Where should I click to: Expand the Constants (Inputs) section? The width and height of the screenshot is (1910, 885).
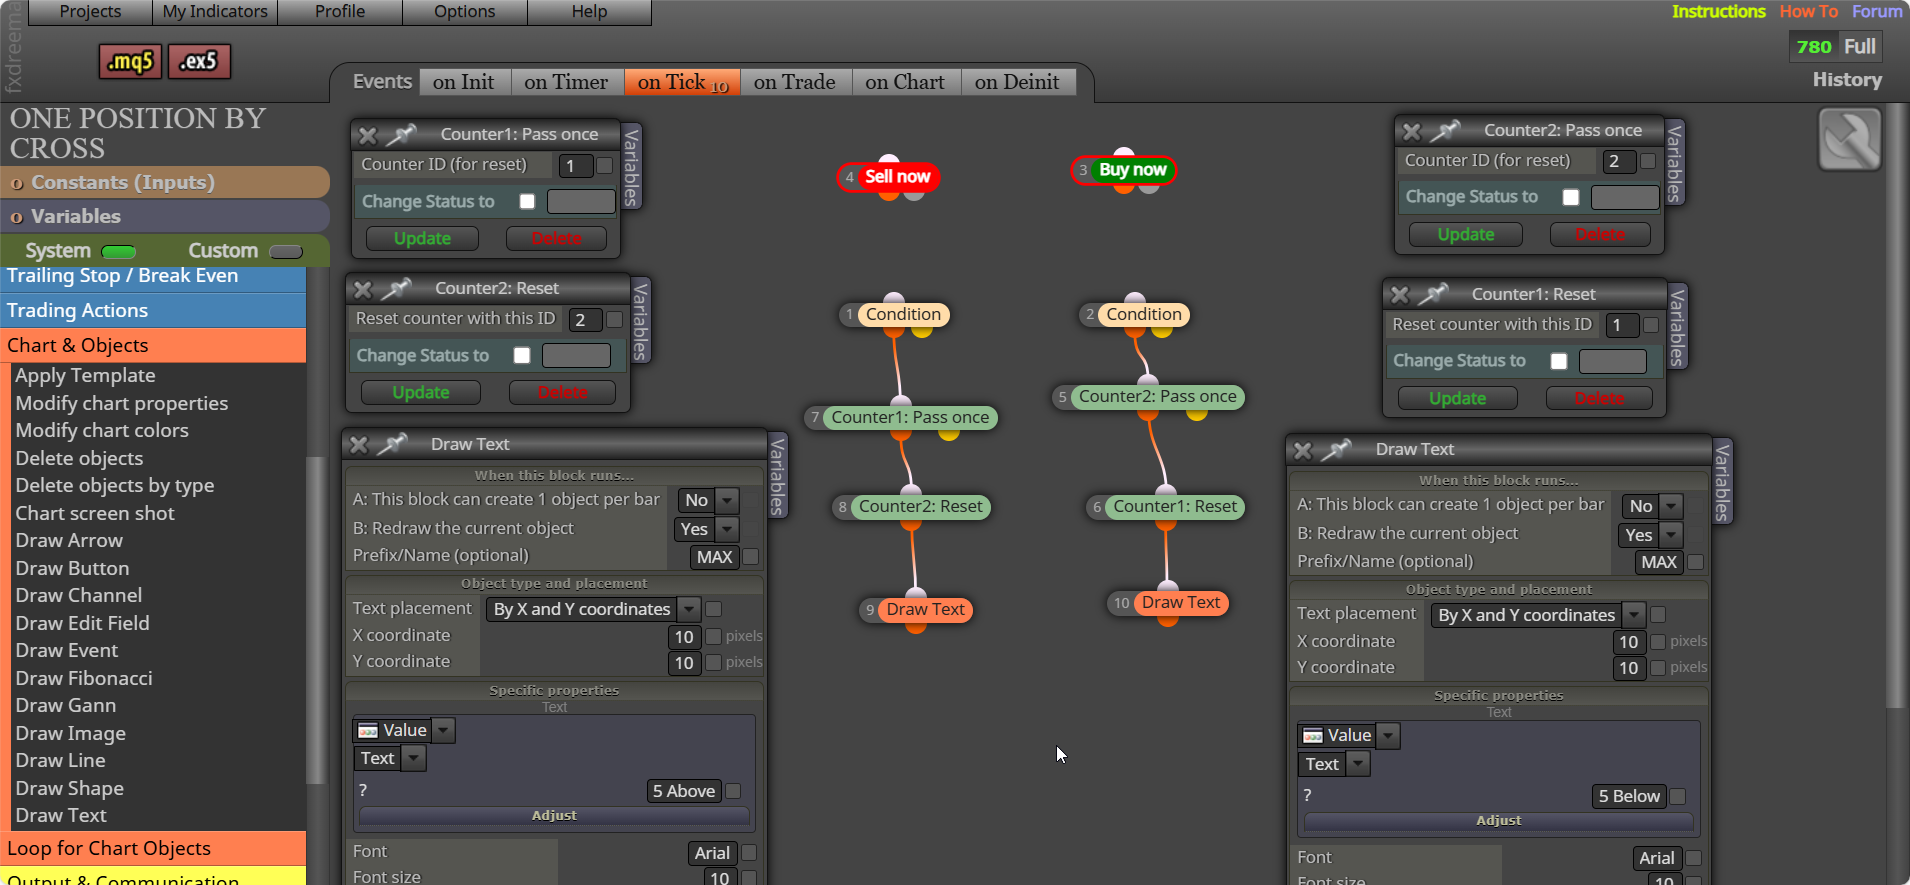165,182
